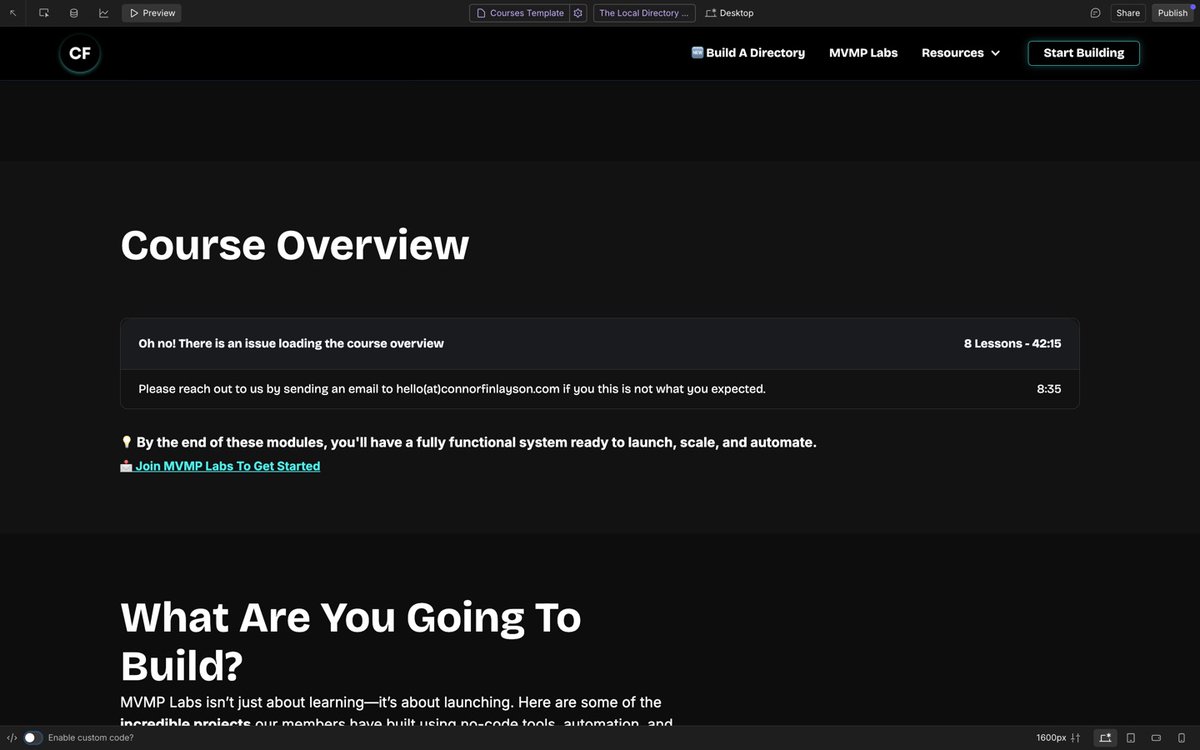Open the Courses Template page selector

[520, 13]
